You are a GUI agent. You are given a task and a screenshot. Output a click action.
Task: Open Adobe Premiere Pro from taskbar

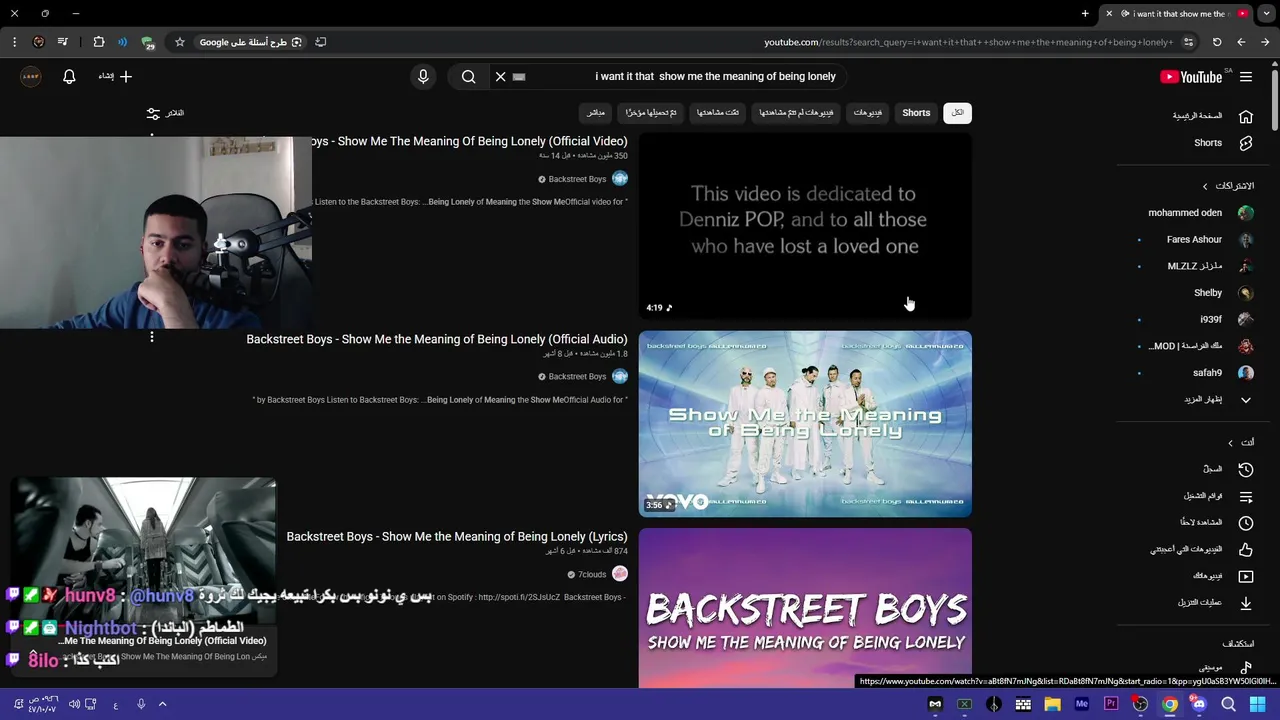1111,704
